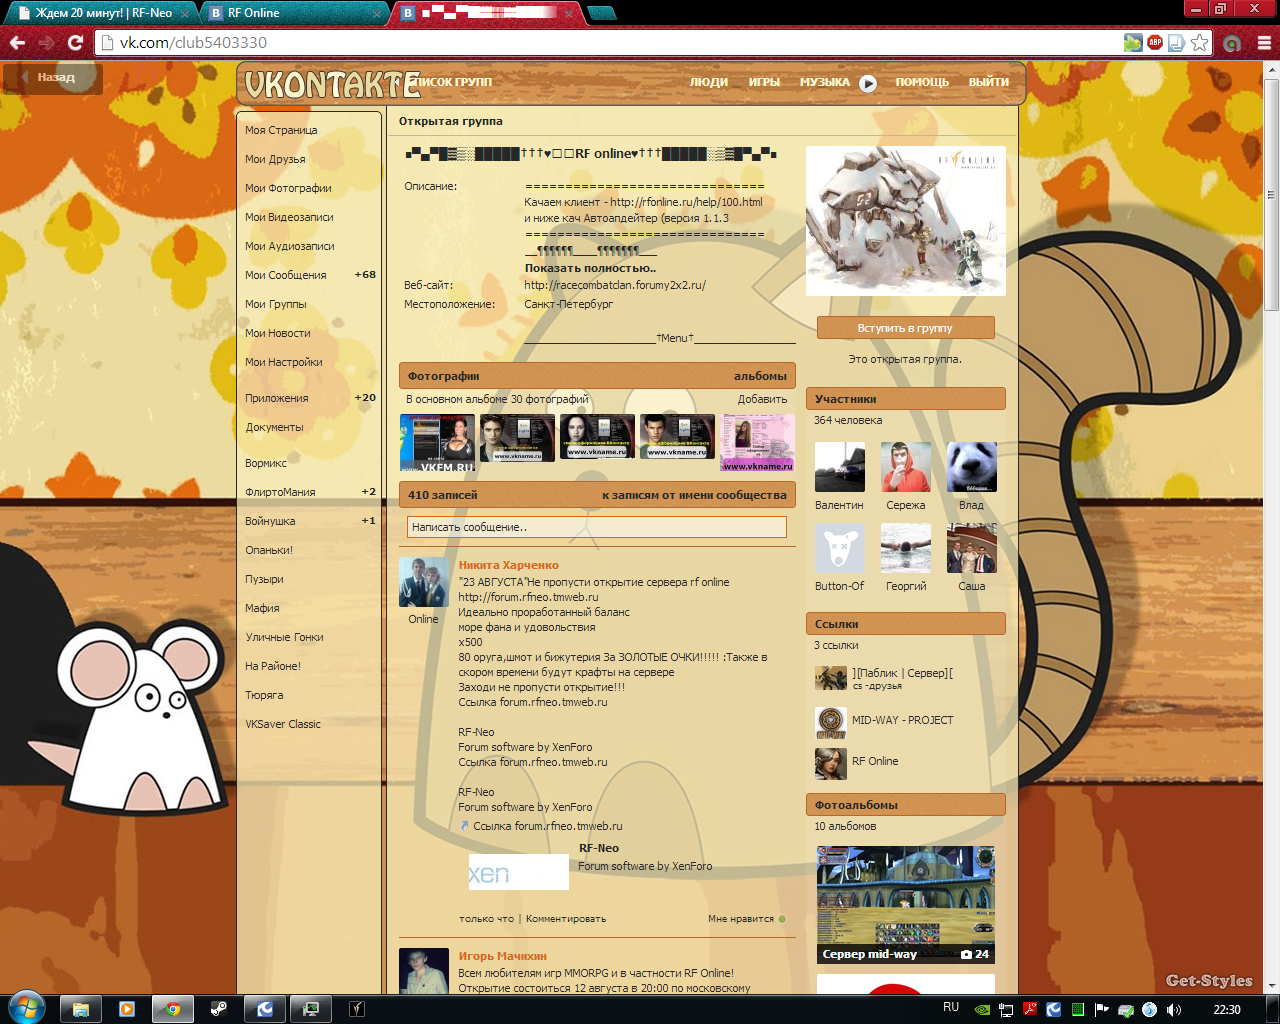The height and width of the screenshot is (1024, 1280).
Task: Open the 'Сервер mid-way' photo album
Action: 906,905
